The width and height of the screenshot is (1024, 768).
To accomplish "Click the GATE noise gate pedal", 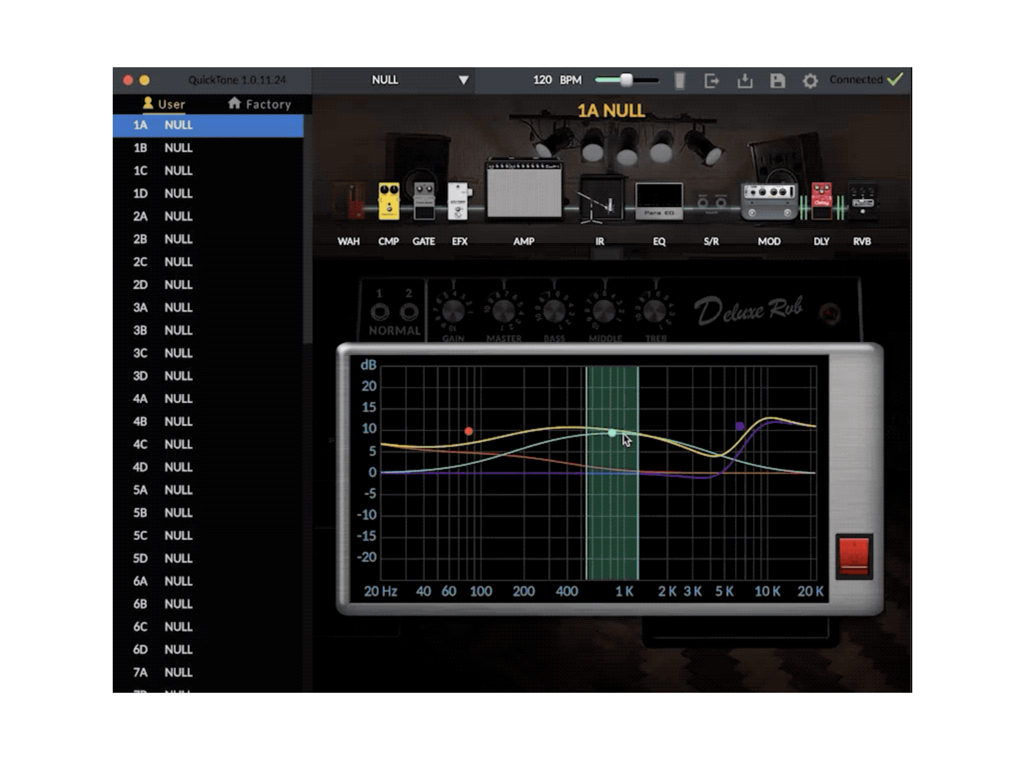I will pos(424,201).
